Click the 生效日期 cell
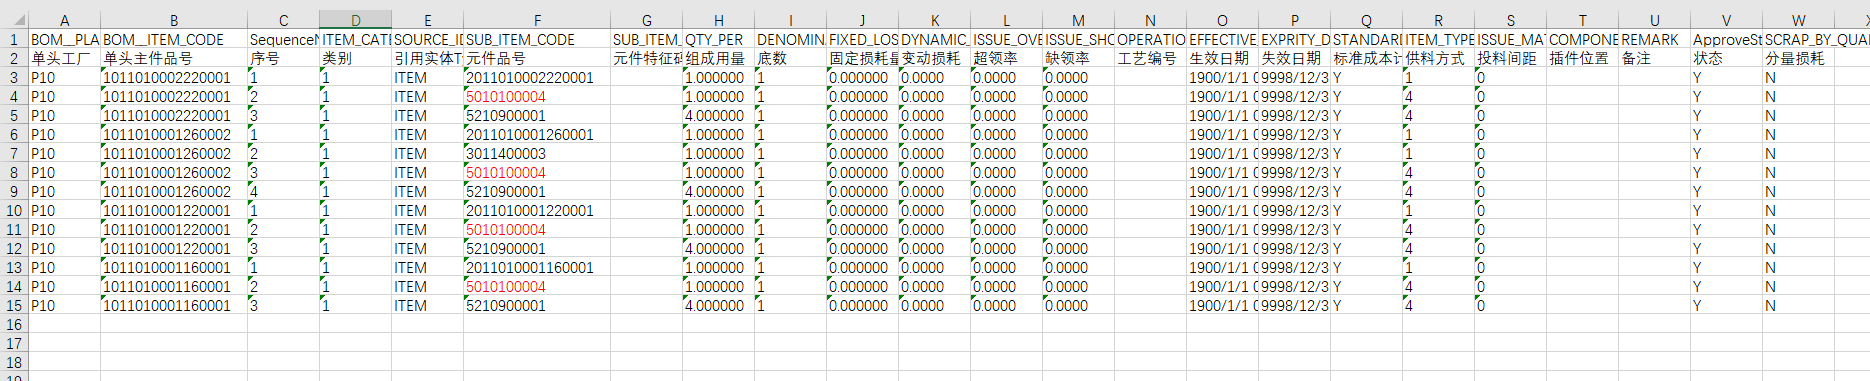This screenshot has width=1870, height=381. (1222, 58)
